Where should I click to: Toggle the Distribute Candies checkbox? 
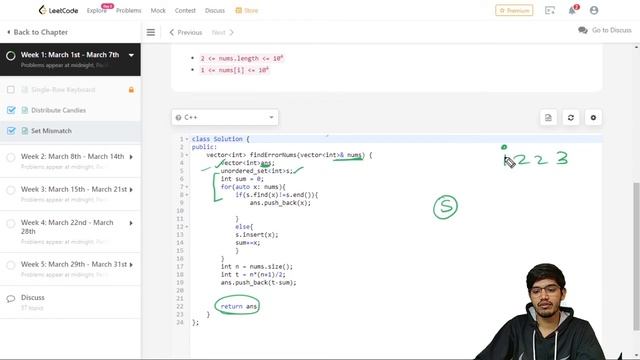click(x=11, y=110)
